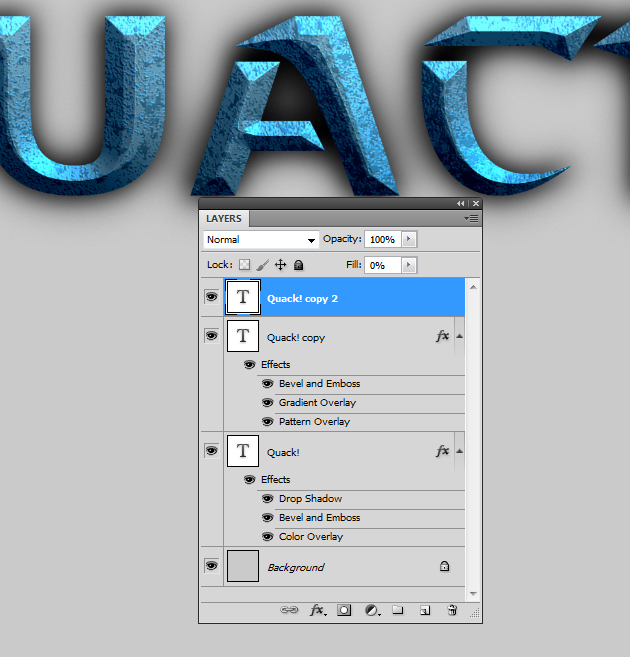630x657 pixels.
Task: Open the Opacity slider arrow
Action: 409,240
